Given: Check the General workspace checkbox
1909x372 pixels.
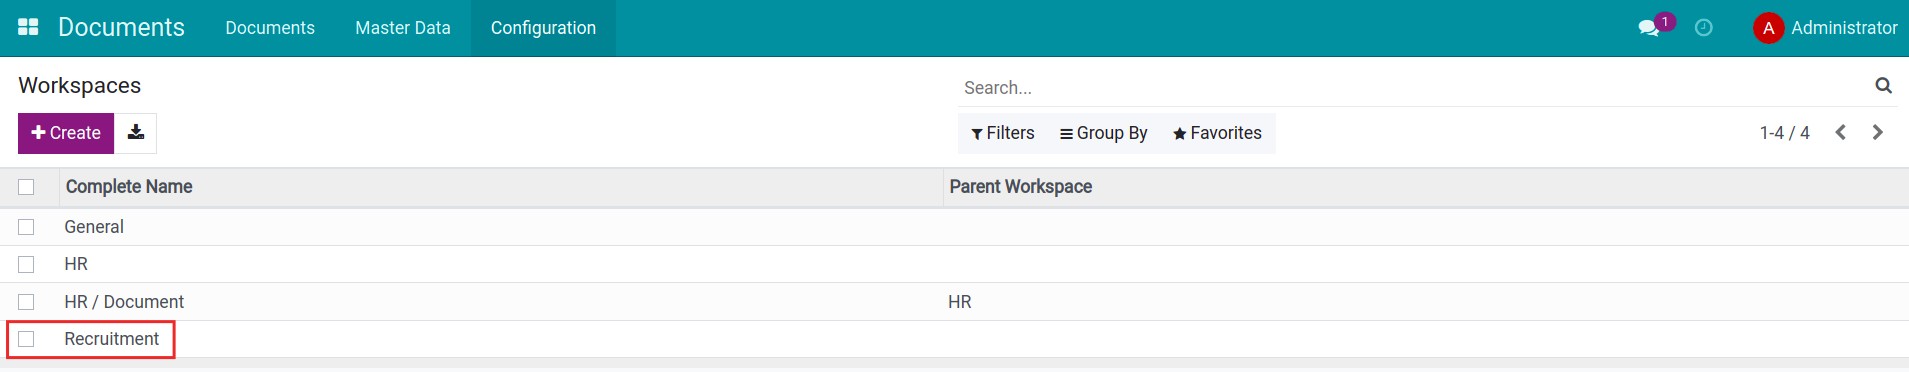Looking at the screenshot, I should click(26, 227).
